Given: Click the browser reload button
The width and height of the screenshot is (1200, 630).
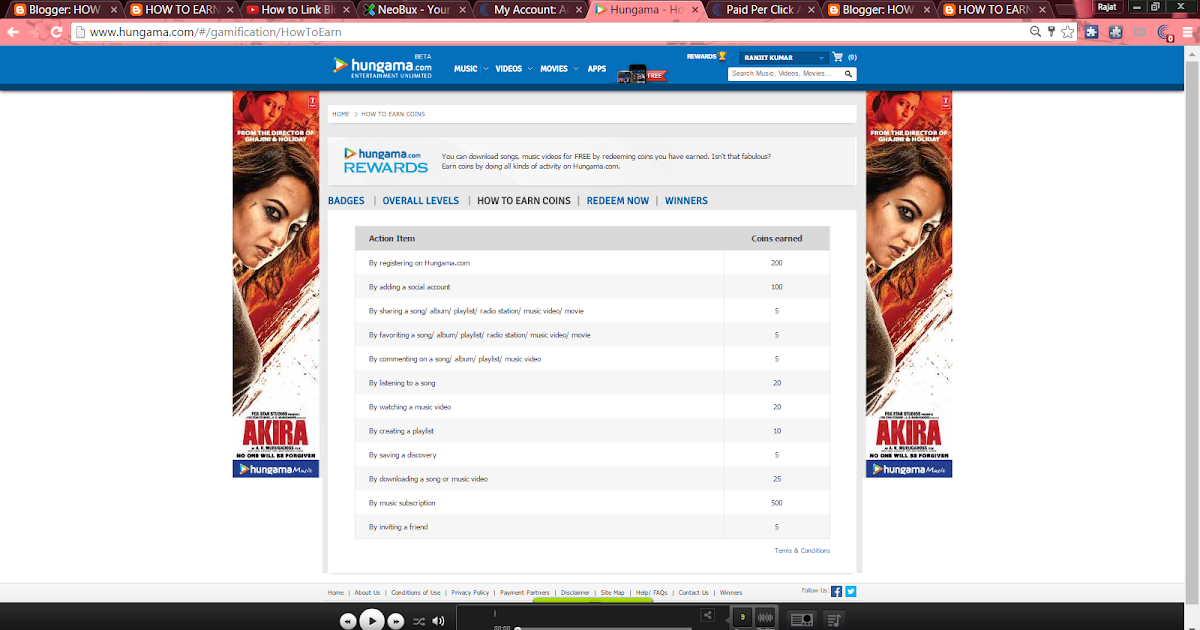Looking at the screenshot, I should pos(58,32).
